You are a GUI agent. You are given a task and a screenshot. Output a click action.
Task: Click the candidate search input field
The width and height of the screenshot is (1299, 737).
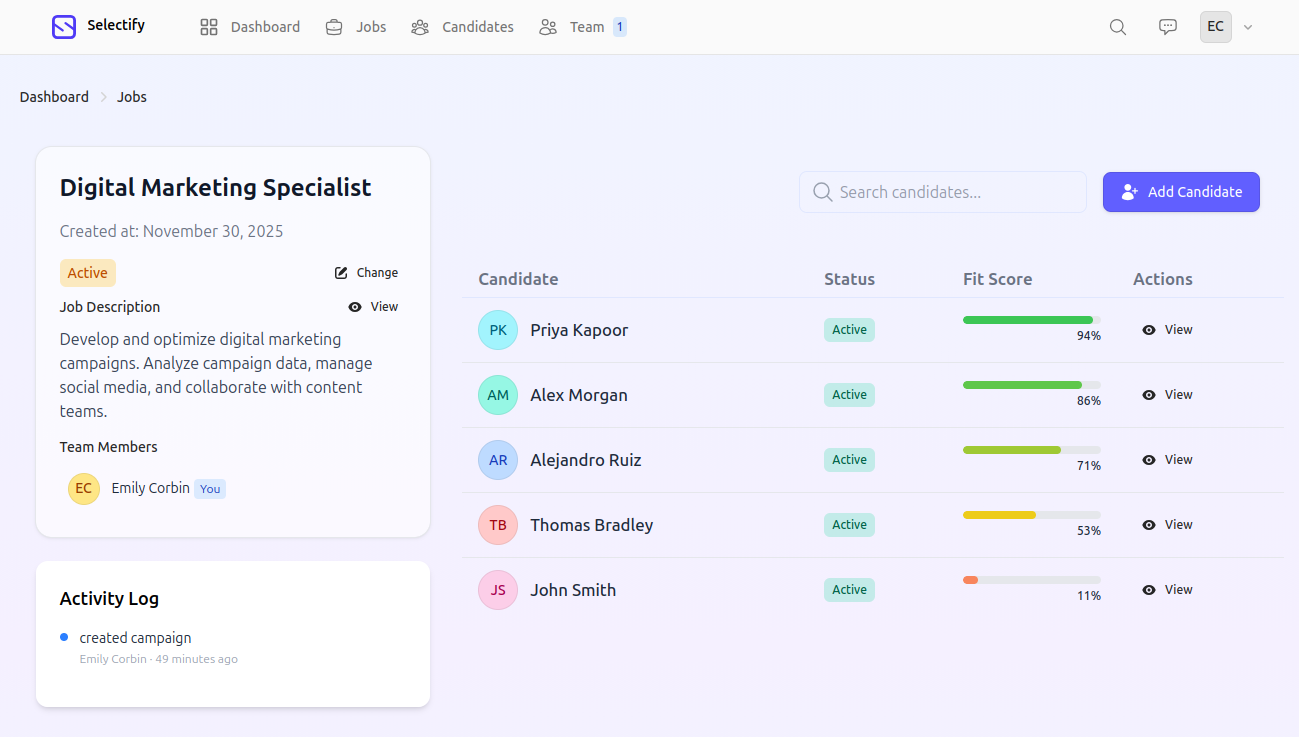[942, 191]
